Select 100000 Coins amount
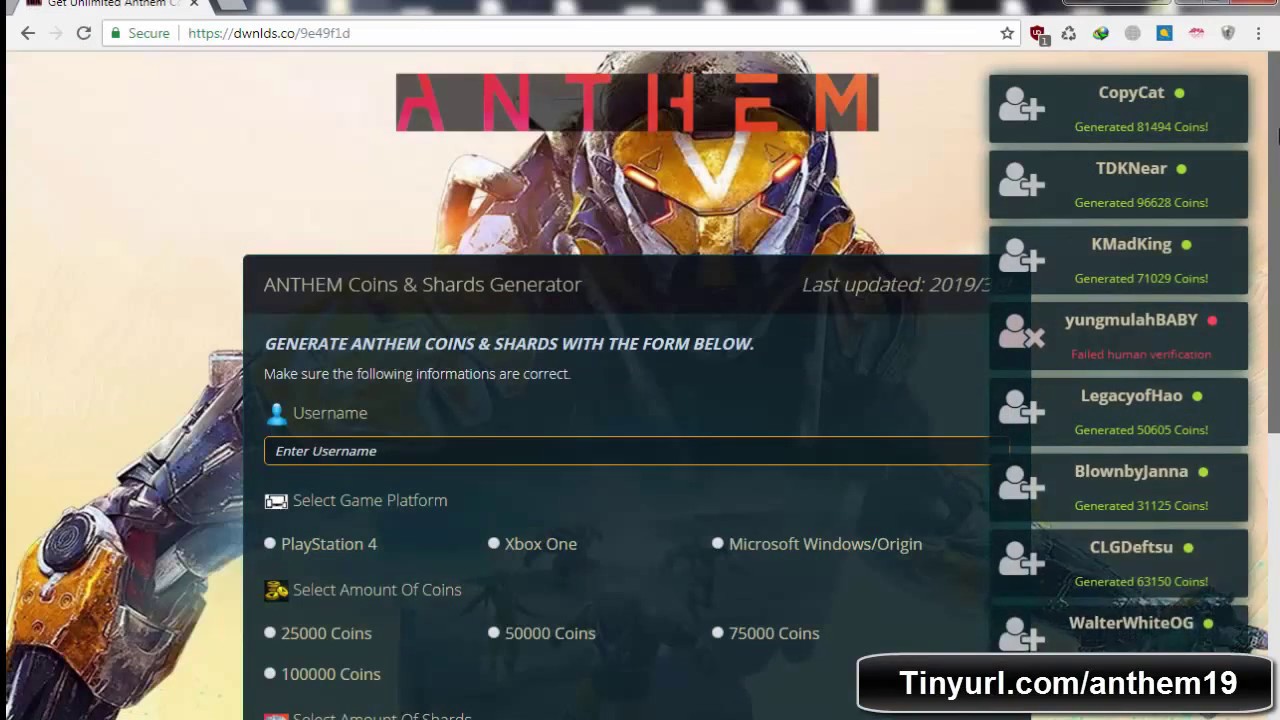Image resolution: width=1280 pixels, height=720 pixels. [270, 674]
